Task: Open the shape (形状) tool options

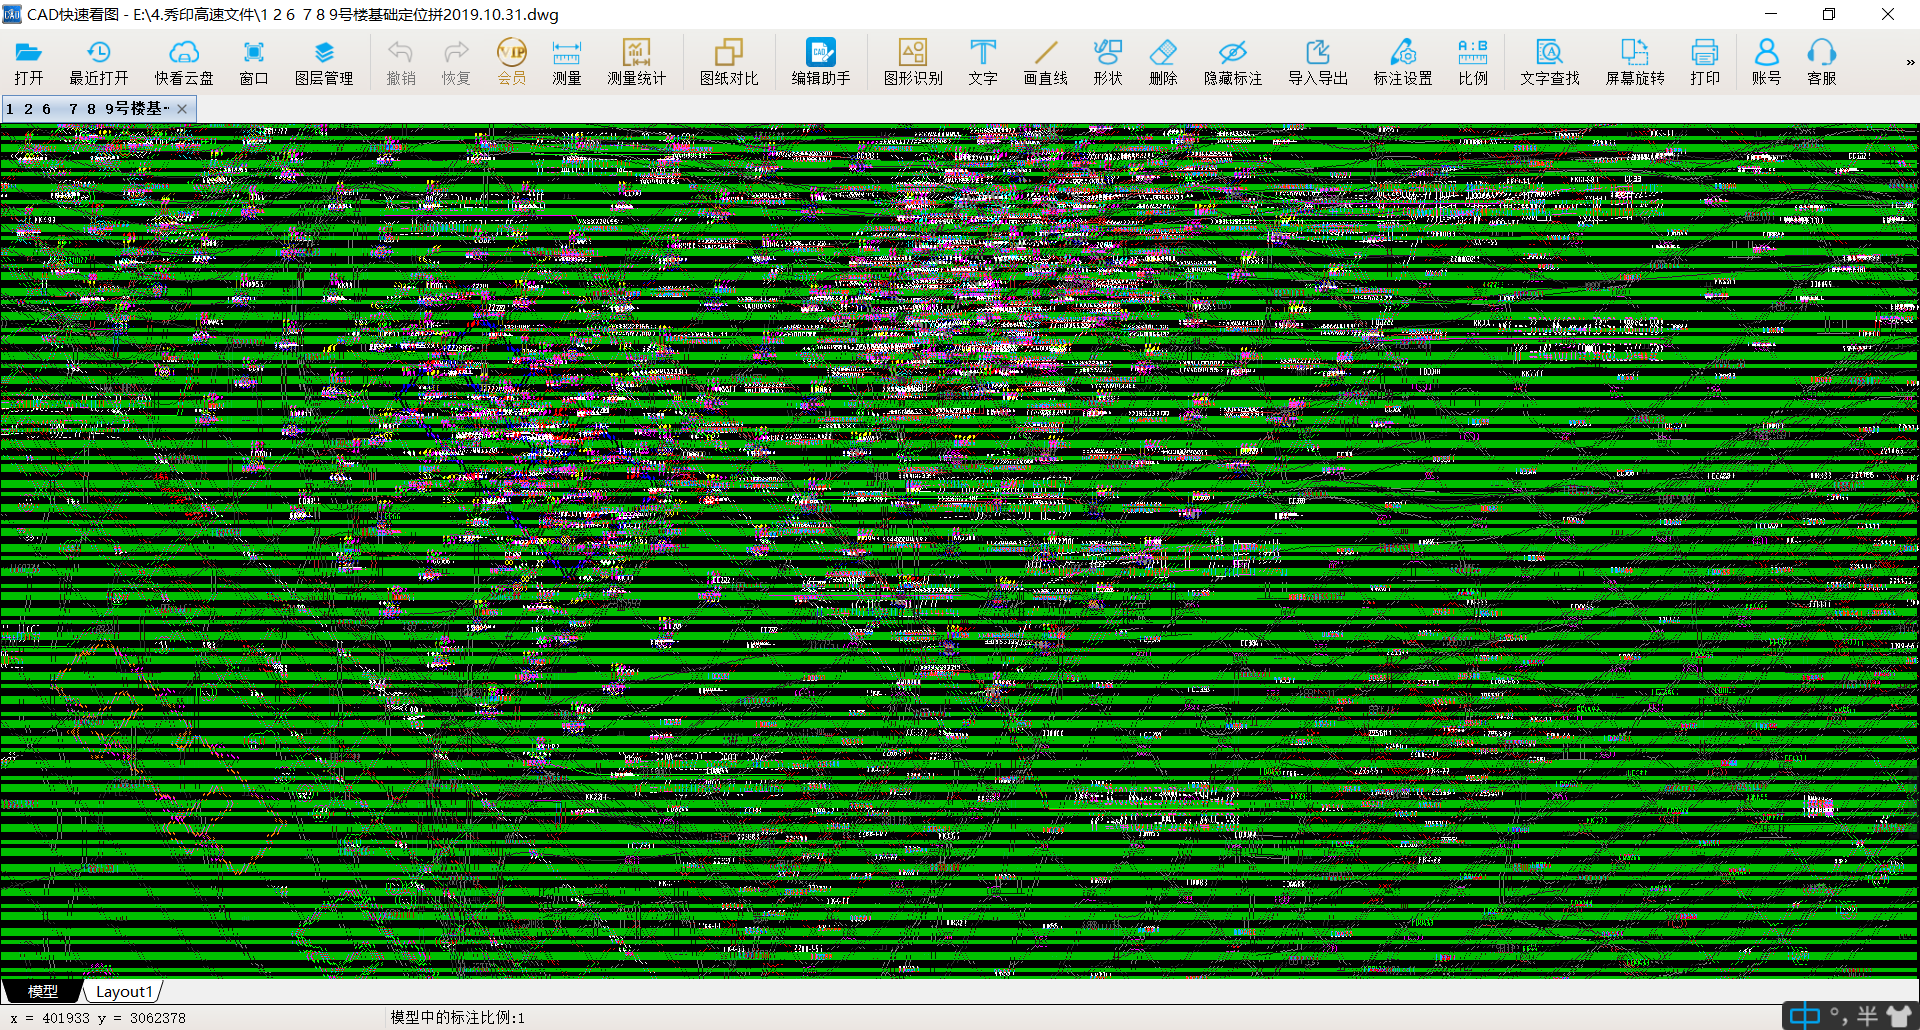Action: point(1107,62)
